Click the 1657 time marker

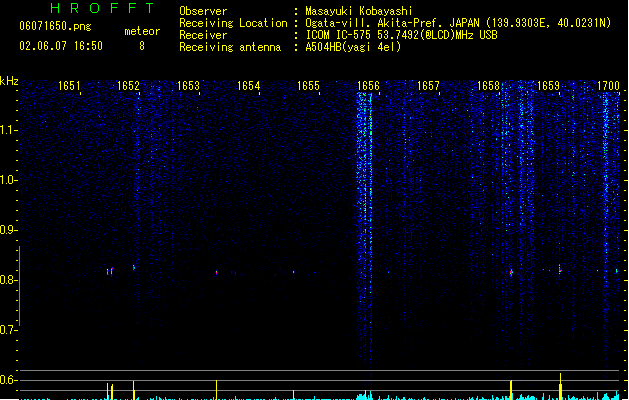(x=428, y=86)
